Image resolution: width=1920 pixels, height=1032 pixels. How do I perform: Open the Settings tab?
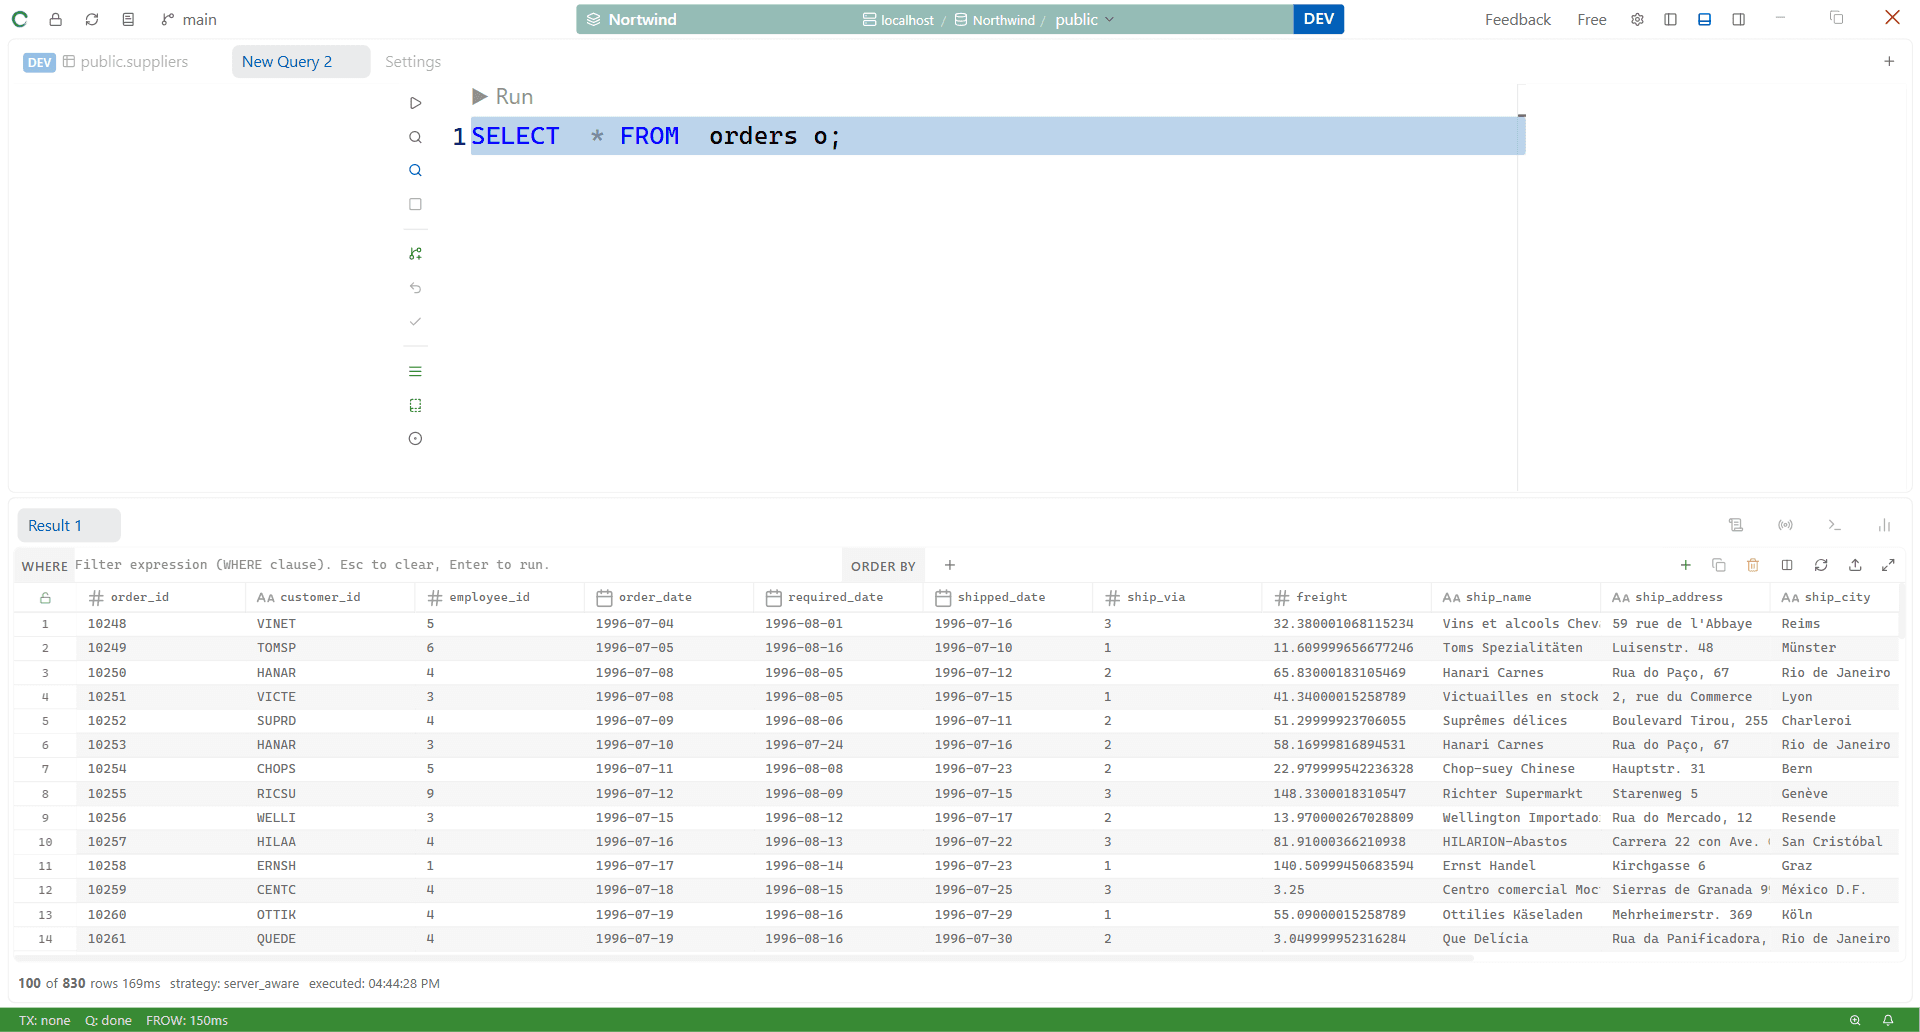(413, 61)
